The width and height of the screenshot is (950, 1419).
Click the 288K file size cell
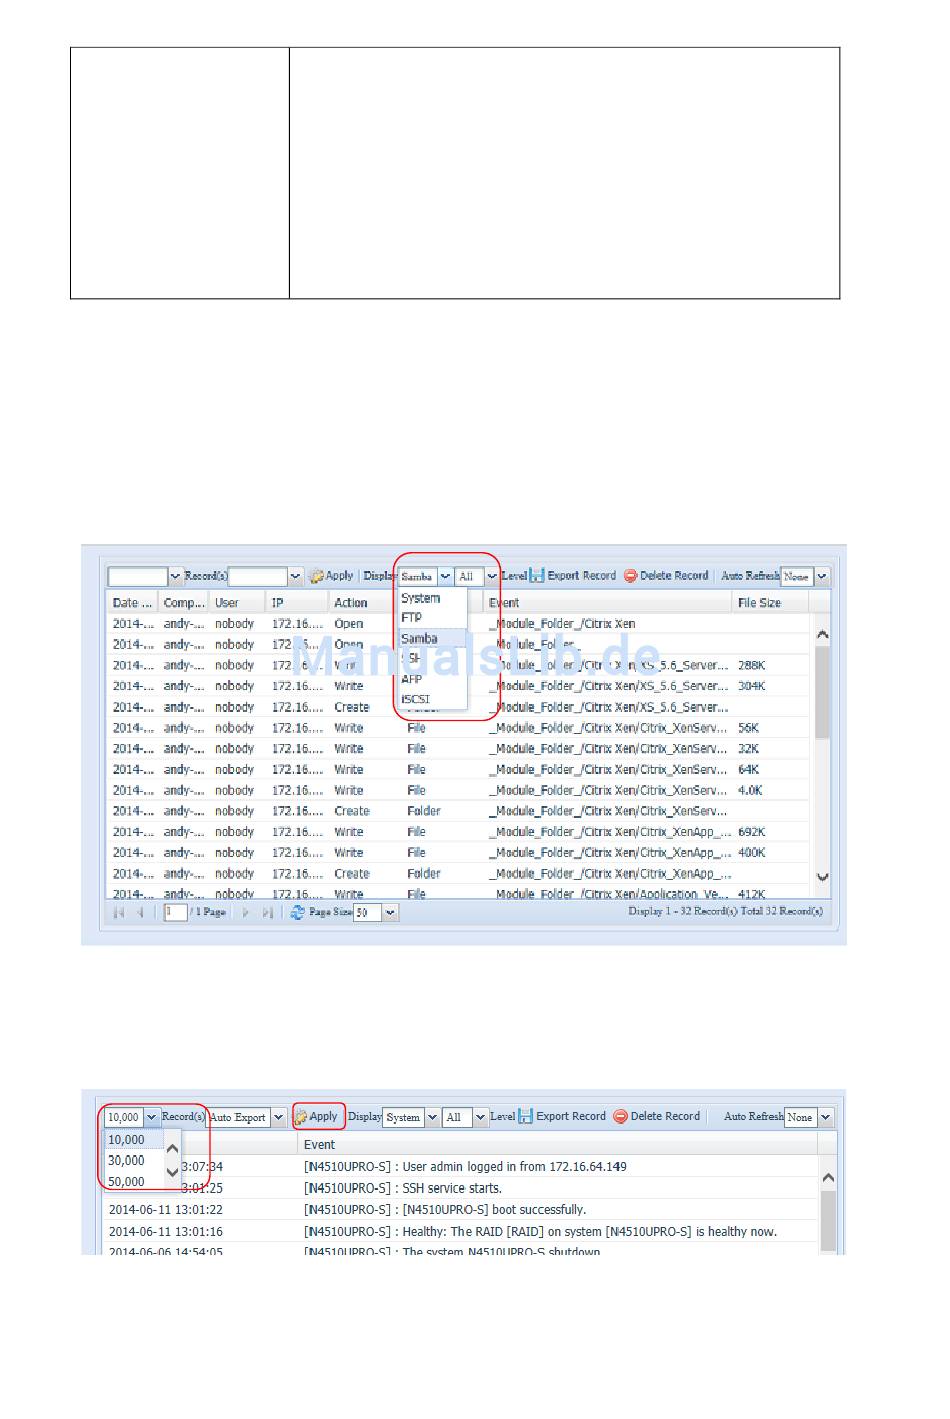point(752,665)
